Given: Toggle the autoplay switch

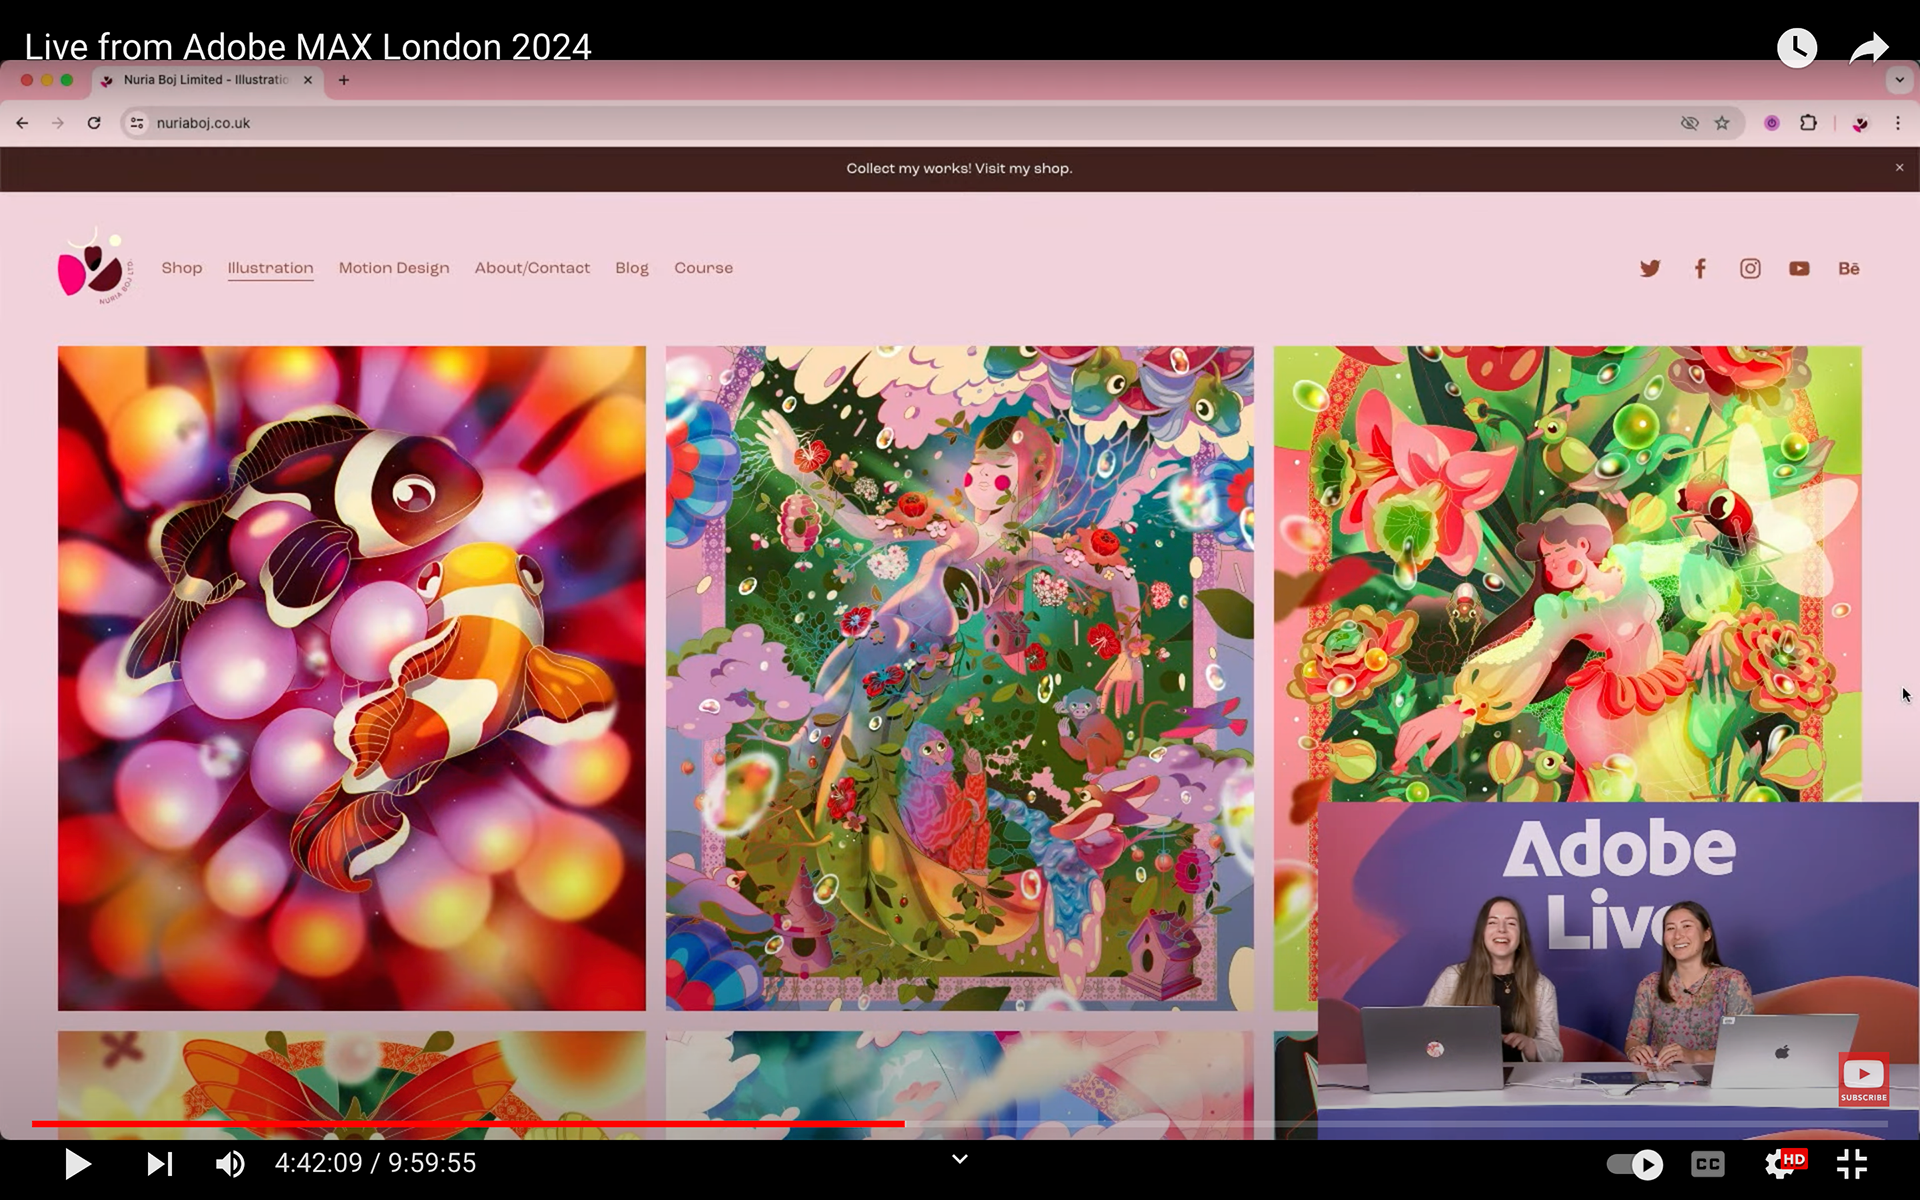Looking at the screenshot, I should pyautogui.click(x=1634, y=1164).
